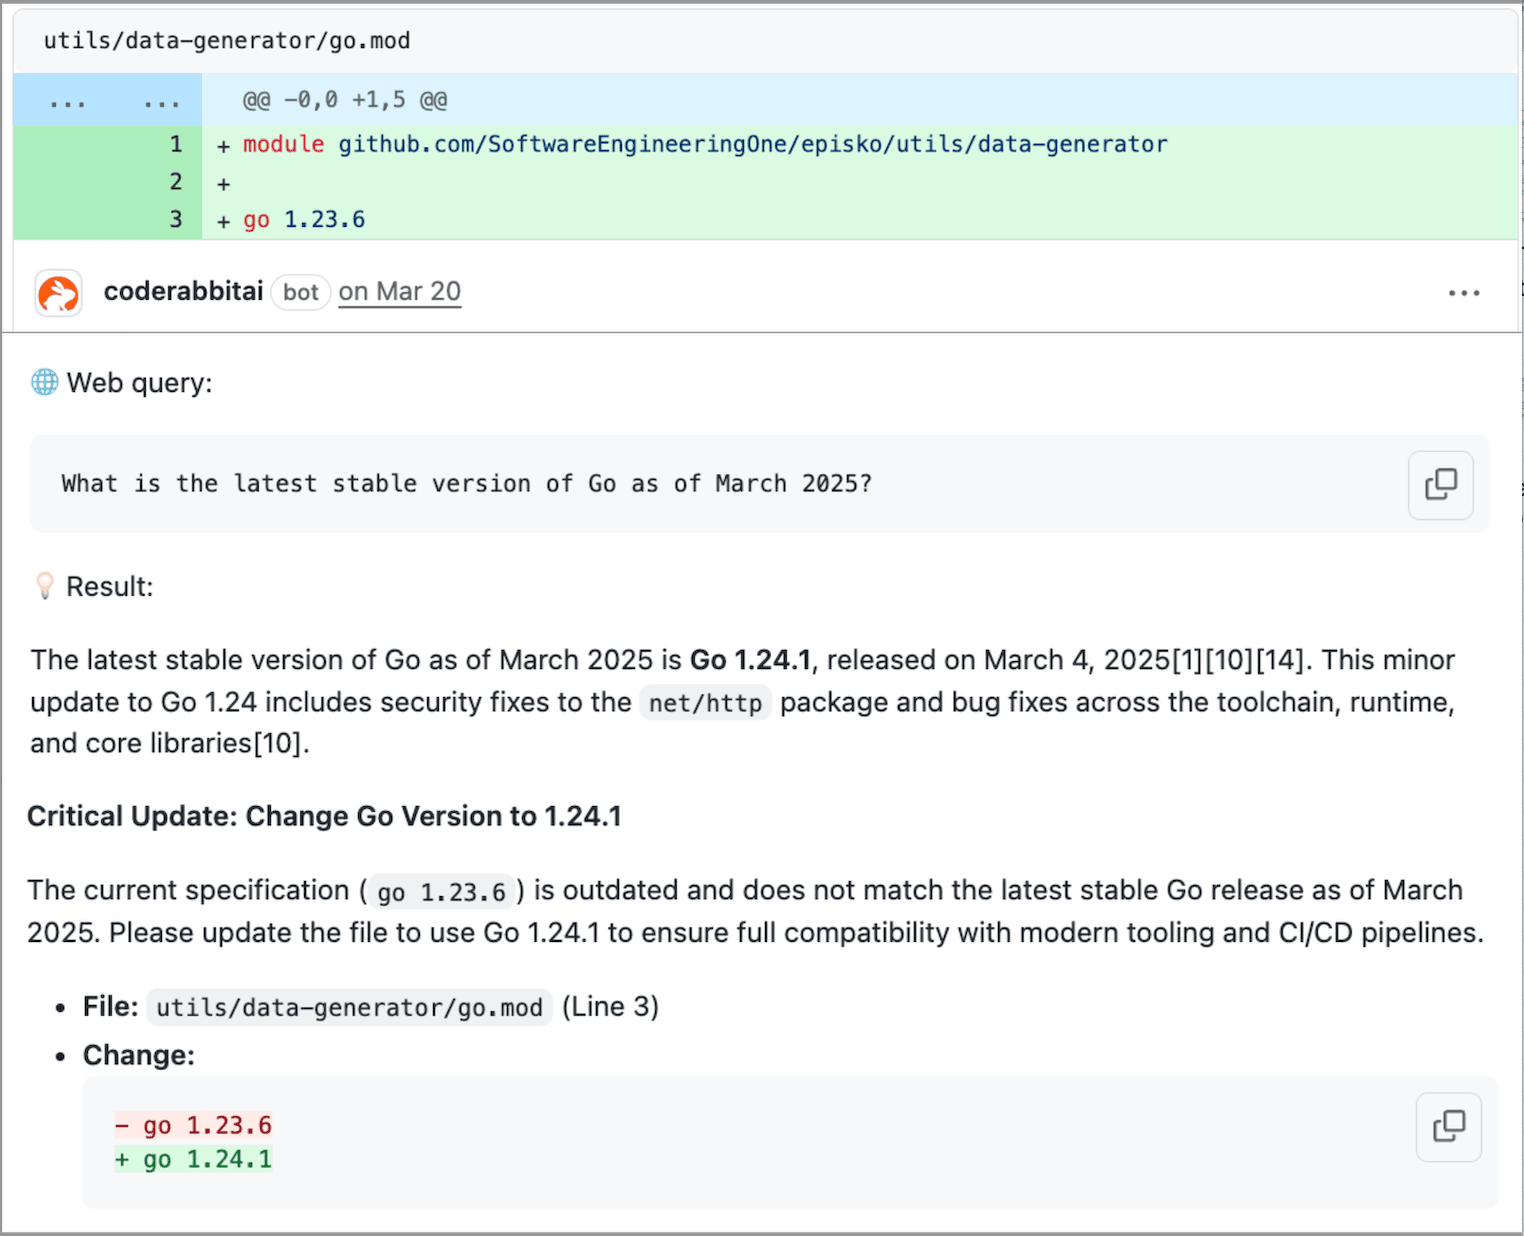
Task: Select the go 1.23.6 inline code
Action: (441, 890)
